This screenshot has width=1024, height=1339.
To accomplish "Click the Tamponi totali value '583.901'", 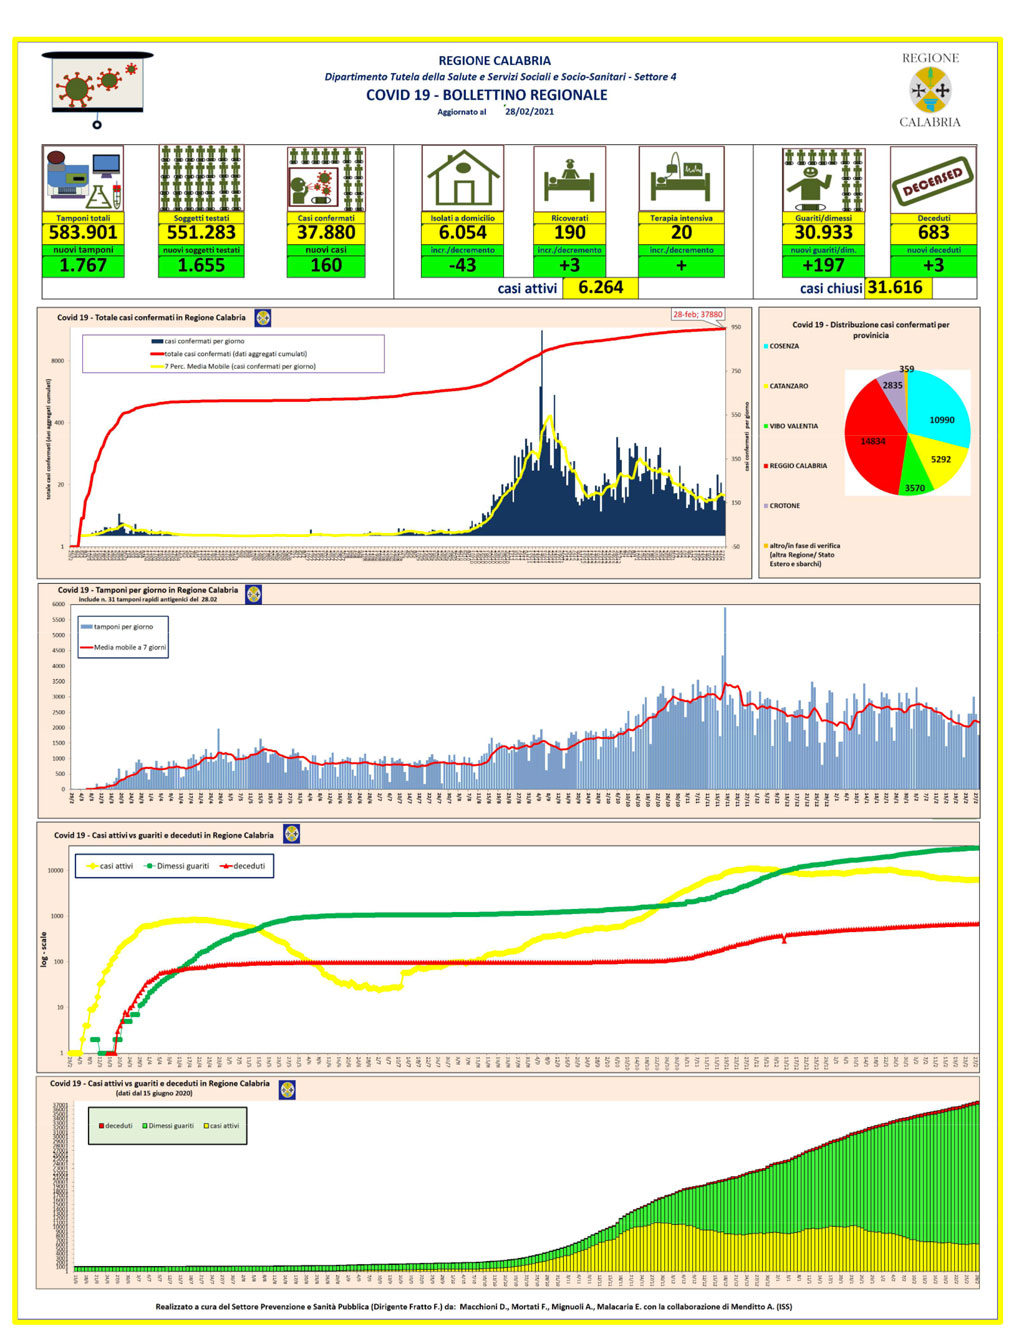I will 83,233.
